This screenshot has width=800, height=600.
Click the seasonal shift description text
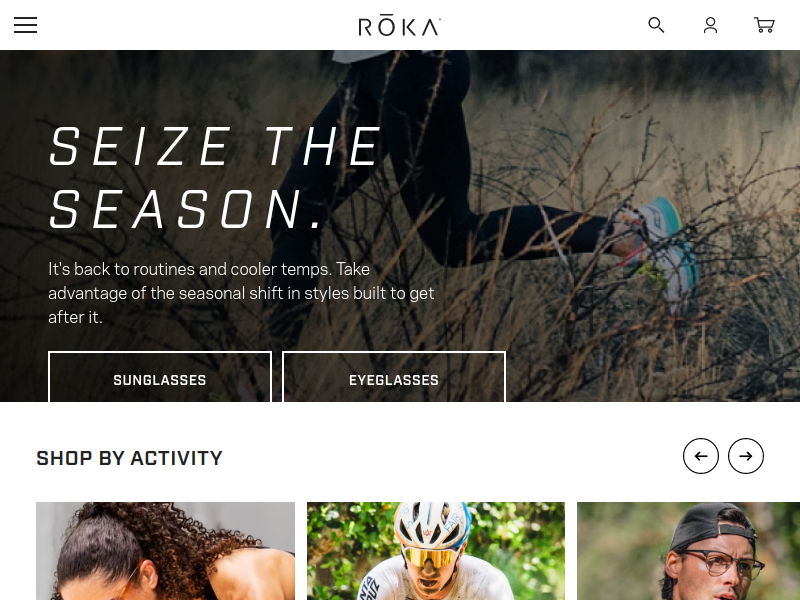pos(241,293)
